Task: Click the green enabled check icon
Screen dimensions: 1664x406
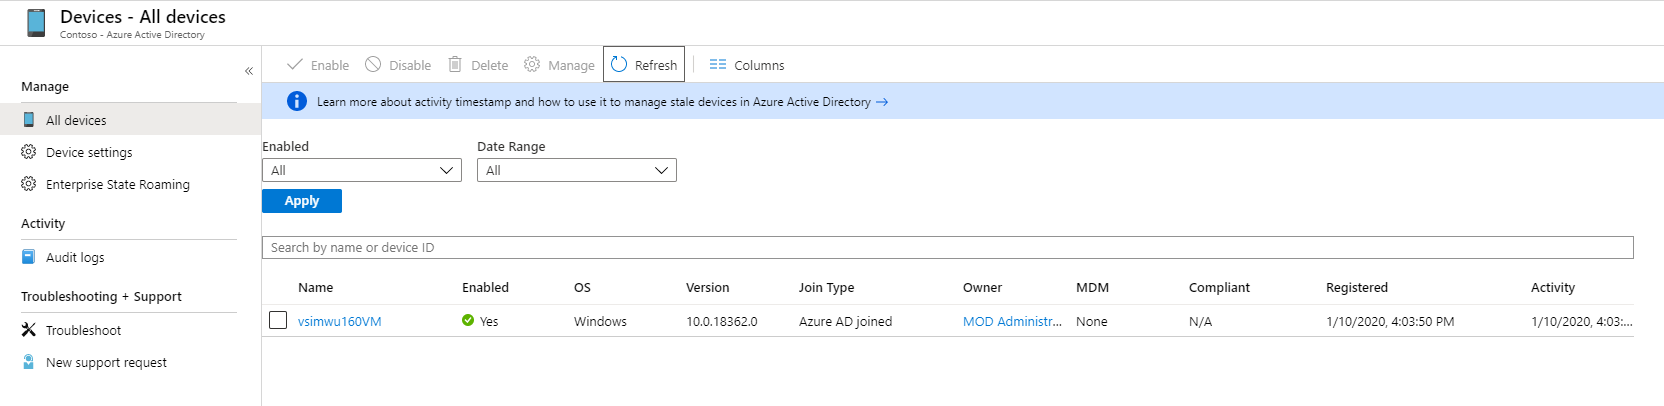Action: click(468, 320)
